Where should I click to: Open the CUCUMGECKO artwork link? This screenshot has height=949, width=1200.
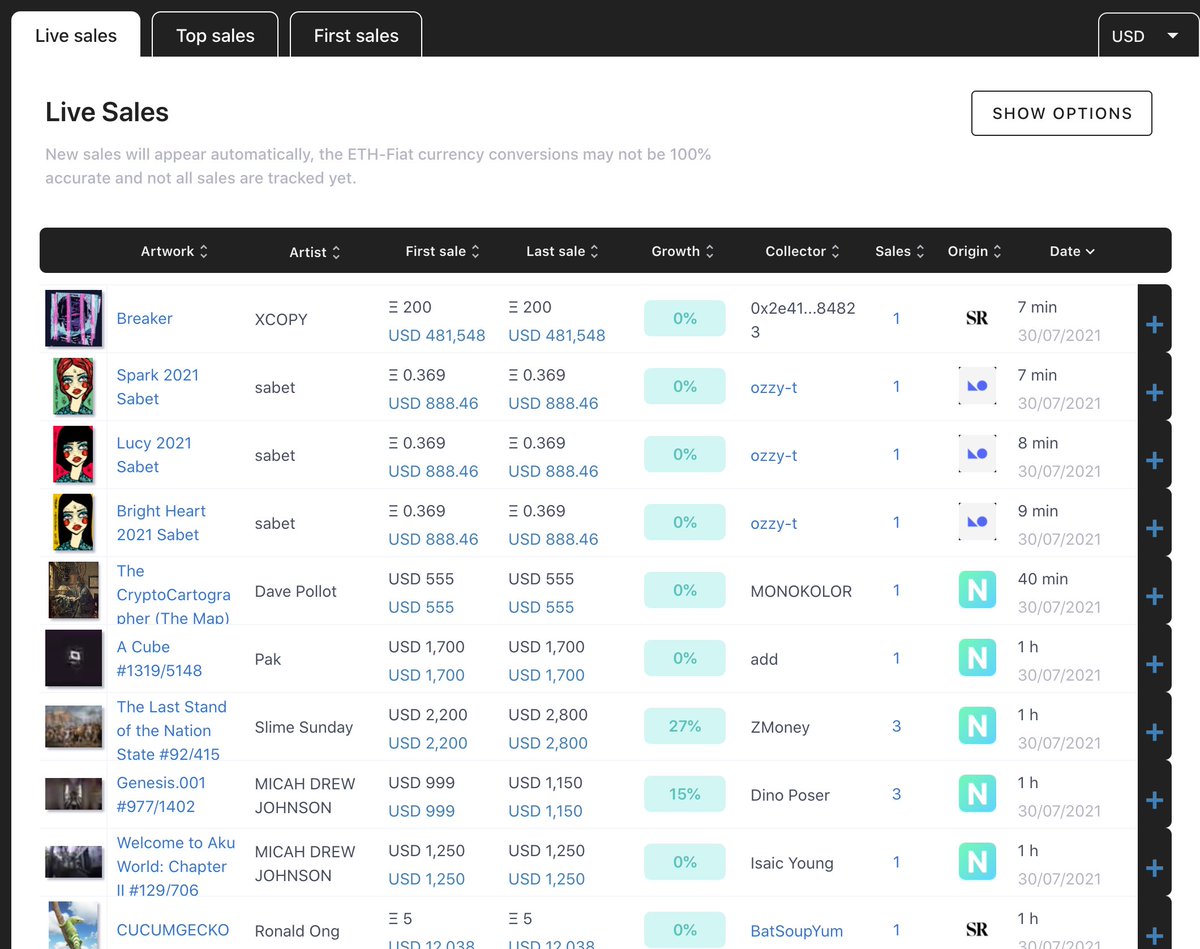tap(173, 930)
